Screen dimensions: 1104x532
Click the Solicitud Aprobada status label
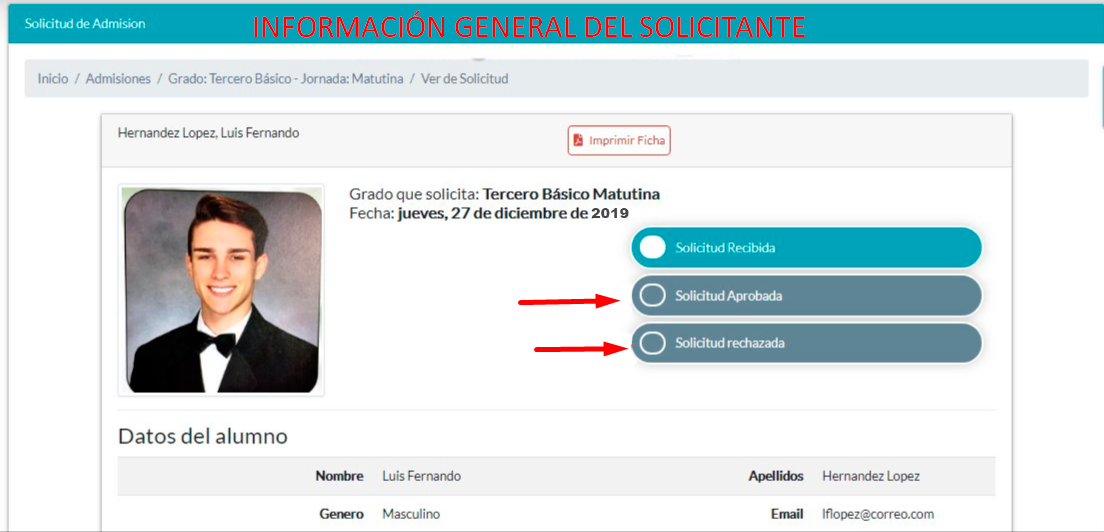coord(729,296)
